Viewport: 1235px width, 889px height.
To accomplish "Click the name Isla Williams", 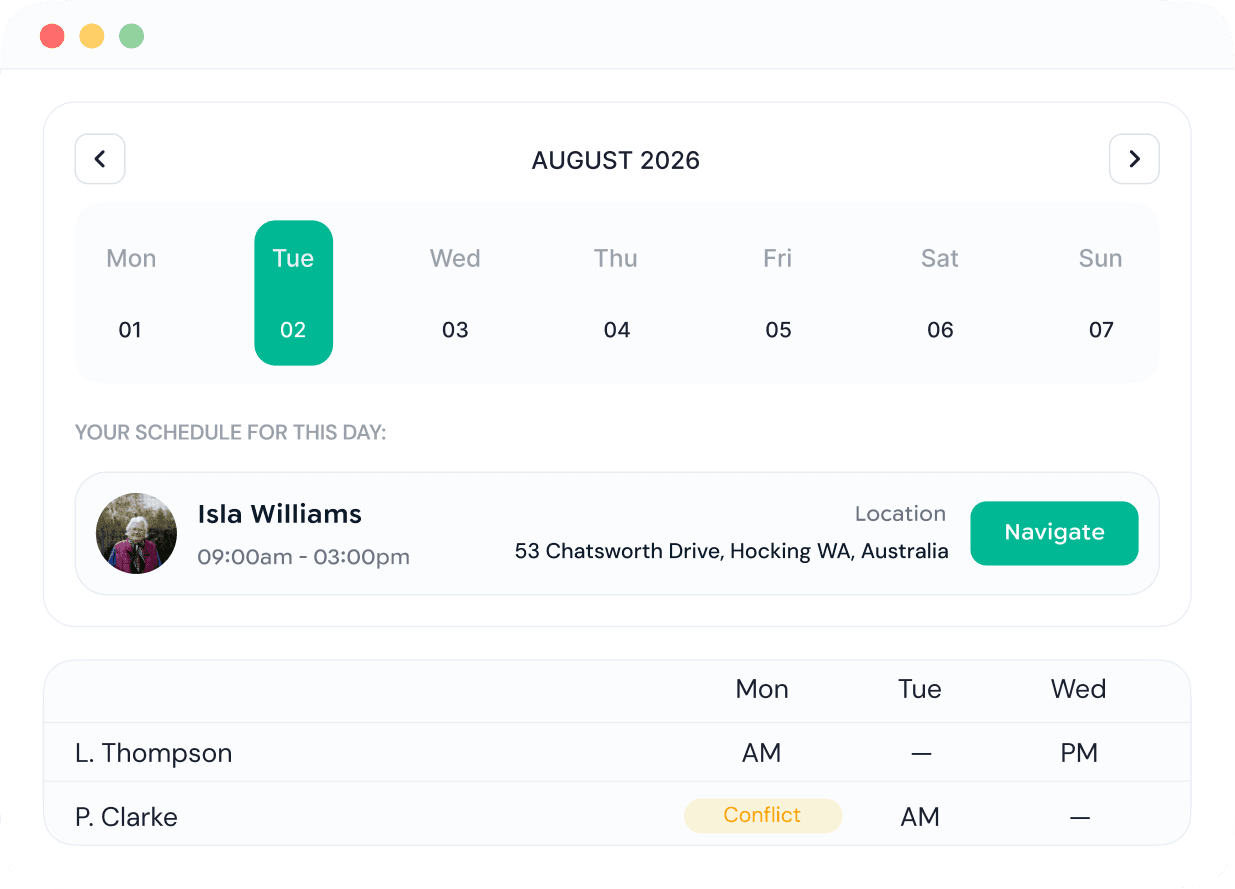I will [x=279, y=514].
